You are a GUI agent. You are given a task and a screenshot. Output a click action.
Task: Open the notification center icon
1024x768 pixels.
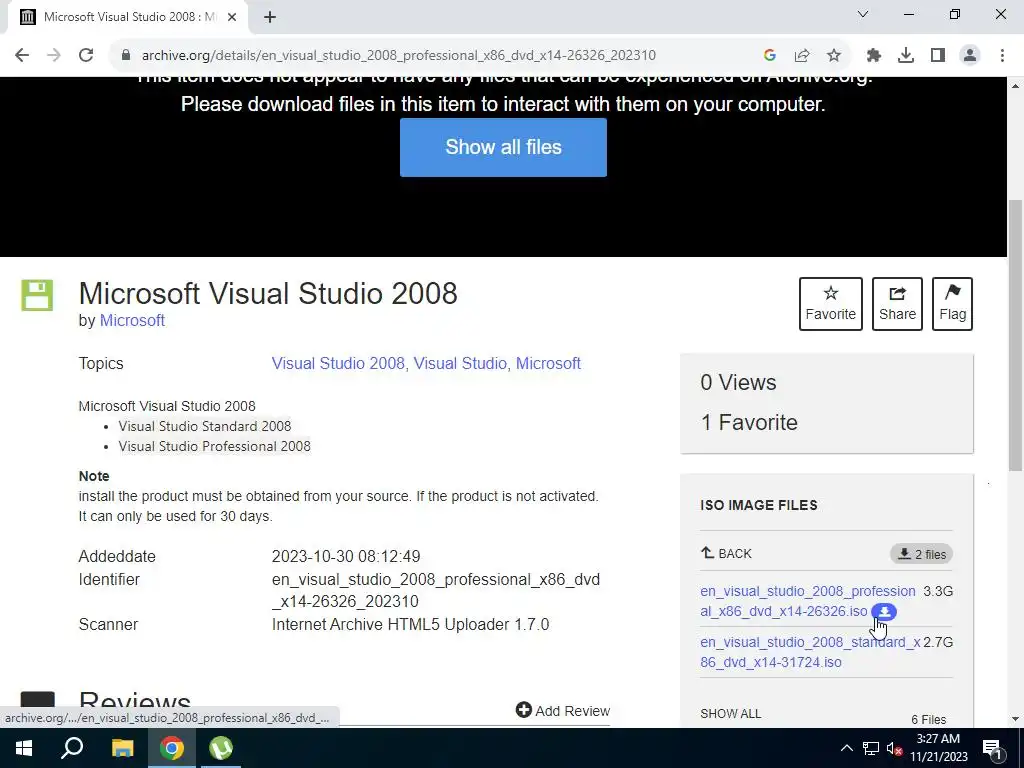point(993,748)
